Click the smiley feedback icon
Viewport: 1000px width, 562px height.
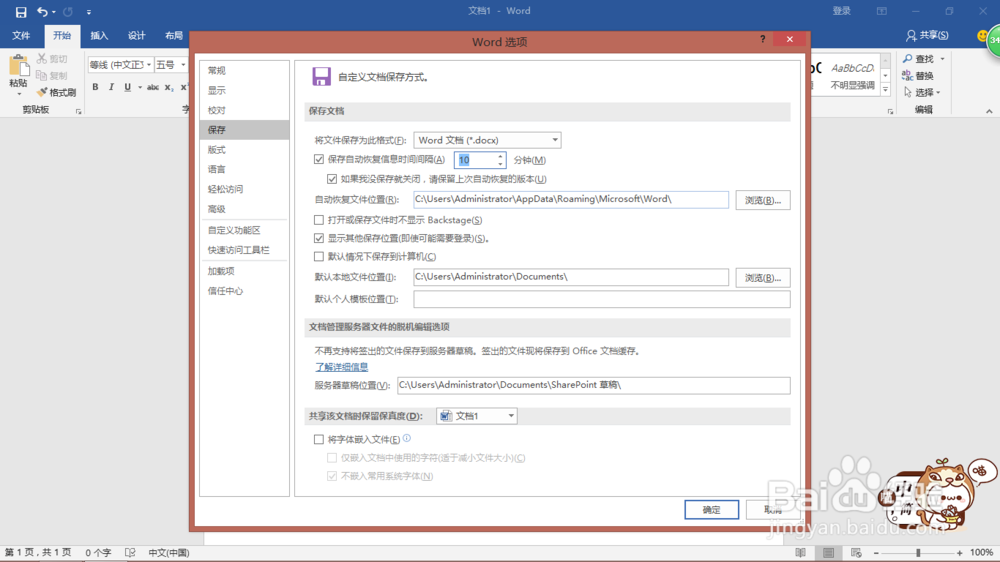(982, 36)
